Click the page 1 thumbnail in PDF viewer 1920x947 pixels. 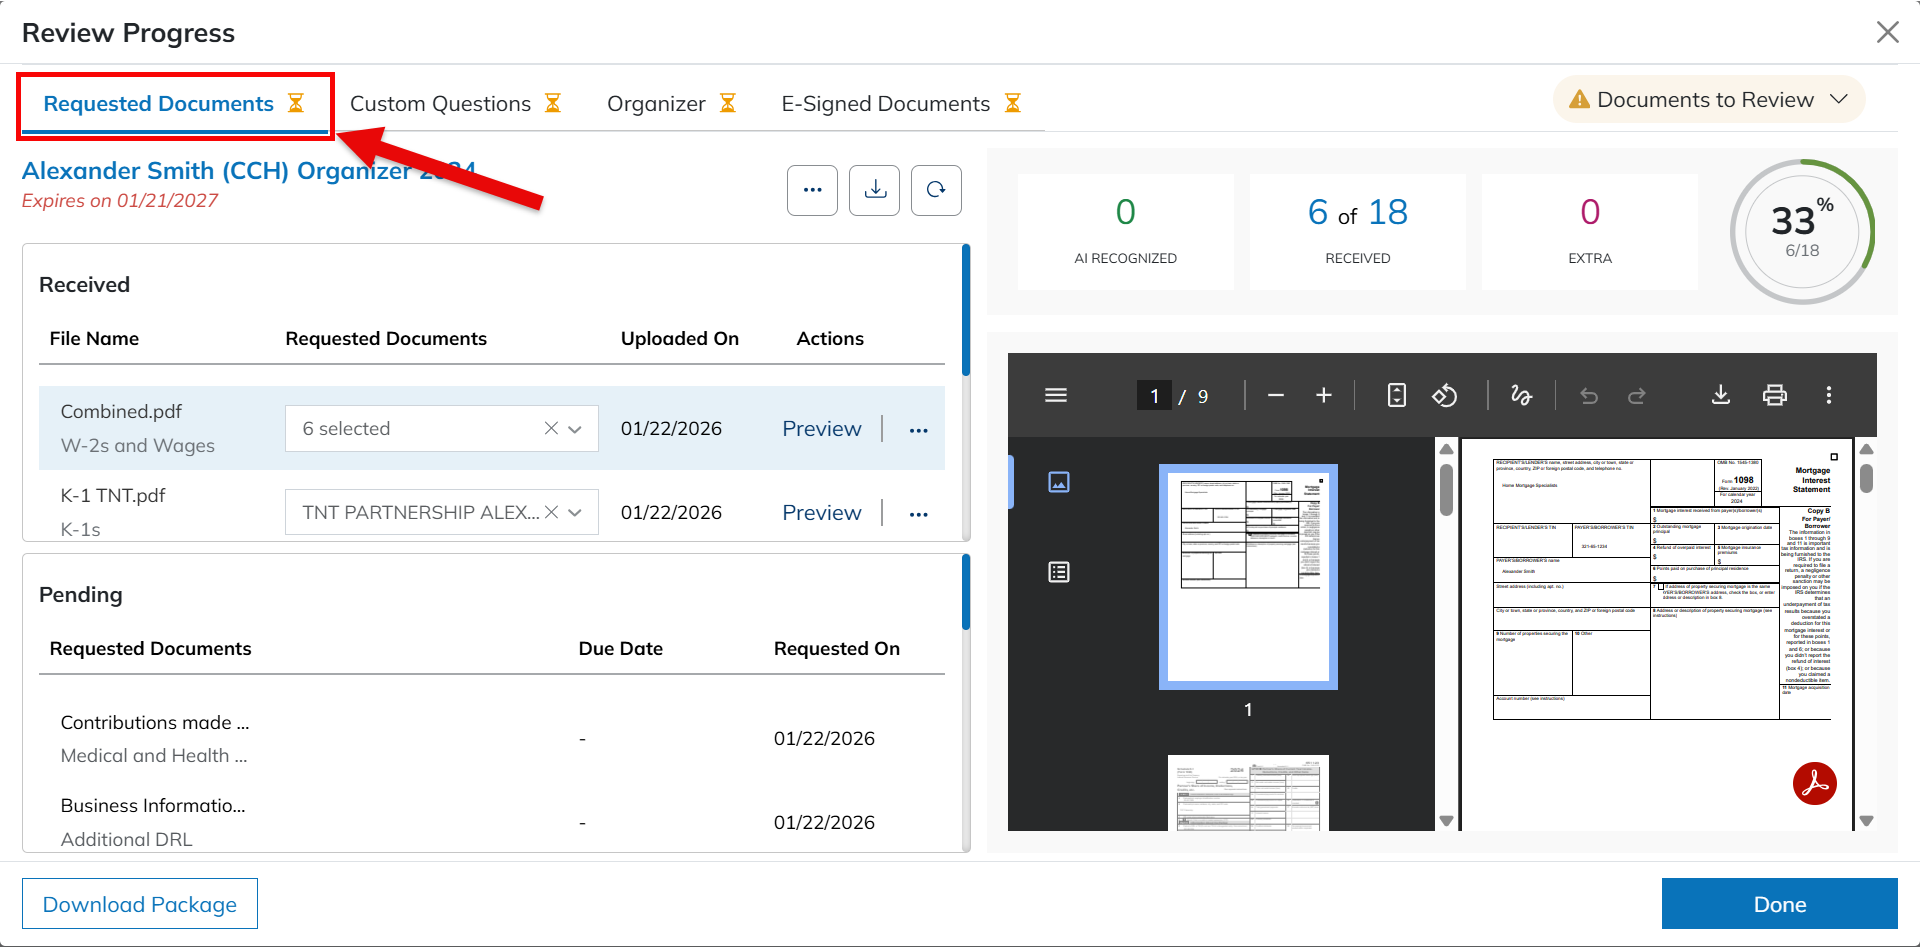[1248, 577]
